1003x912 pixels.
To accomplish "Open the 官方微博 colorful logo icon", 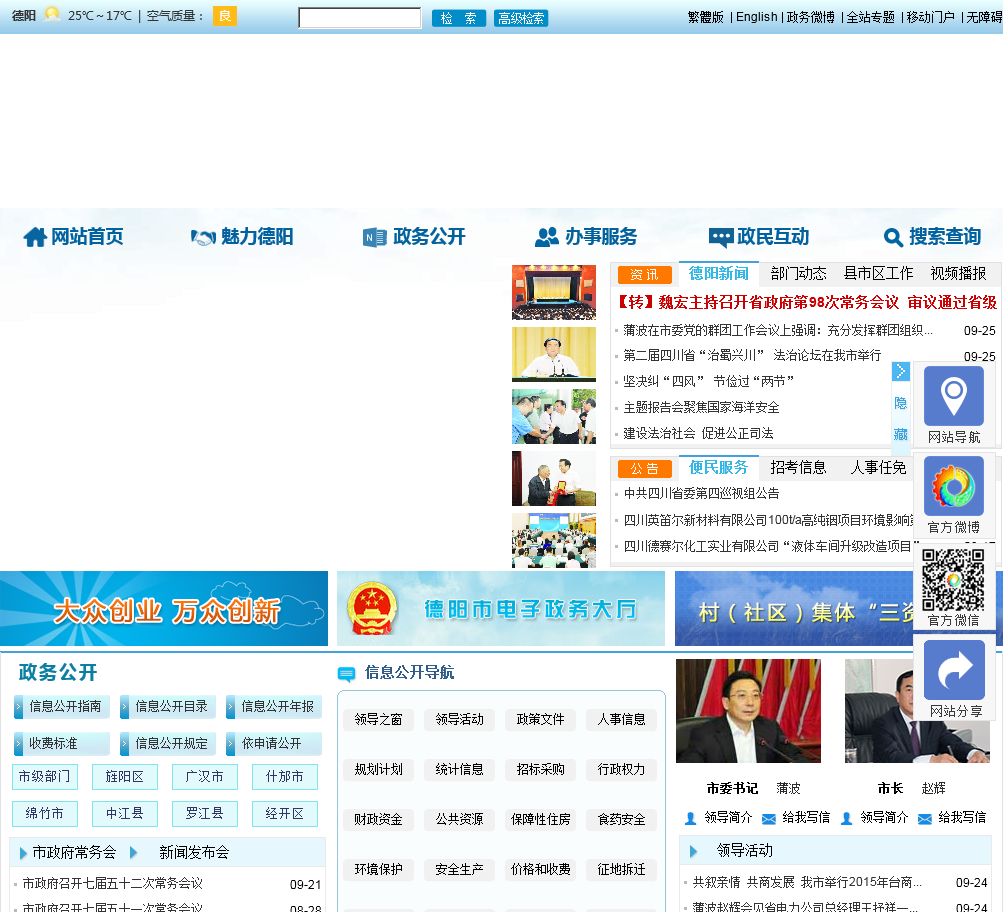I will 953,486.
